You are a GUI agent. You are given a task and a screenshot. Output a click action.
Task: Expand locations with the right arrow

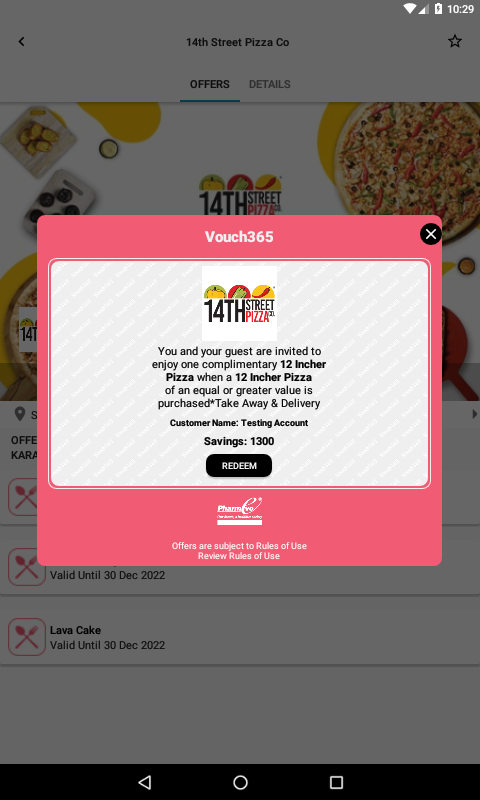tap(475, 414)
